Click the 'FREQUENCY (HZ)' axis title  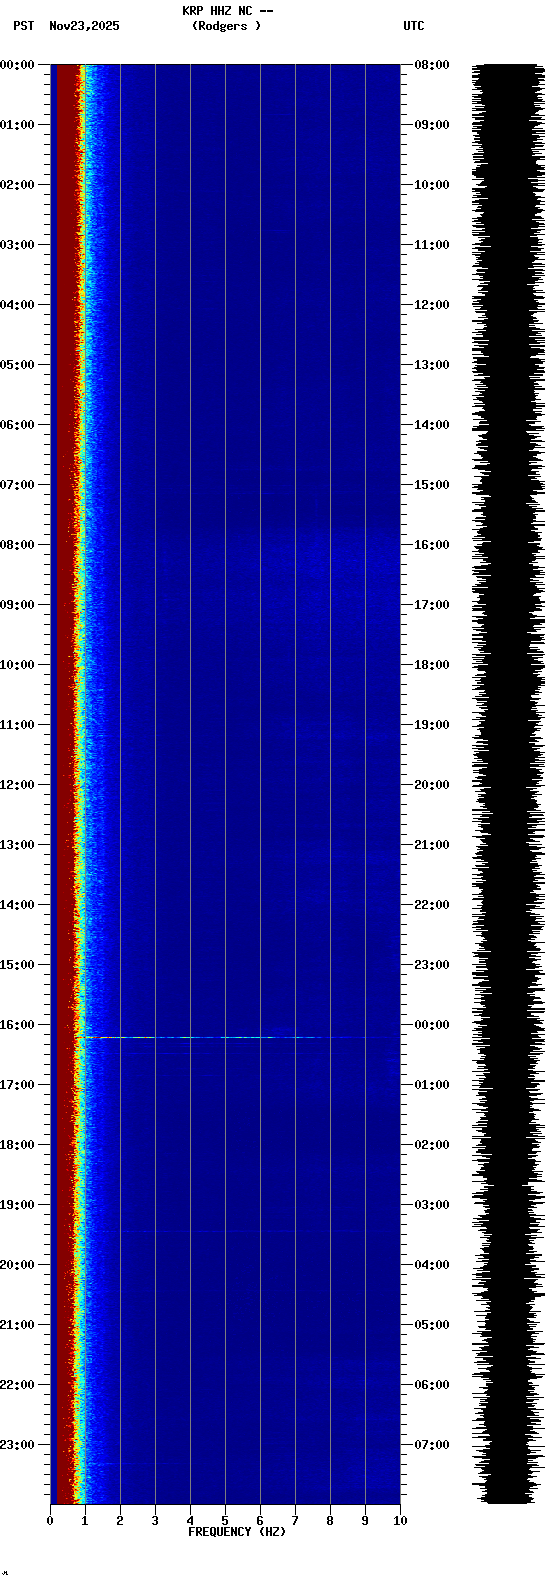click(x=237, y=1532)
